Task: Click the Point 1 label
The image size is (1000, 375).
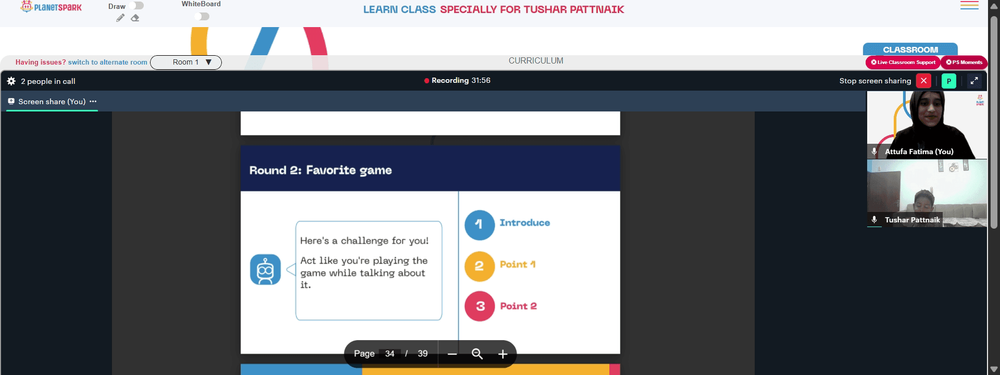Action: coord(518,264)
